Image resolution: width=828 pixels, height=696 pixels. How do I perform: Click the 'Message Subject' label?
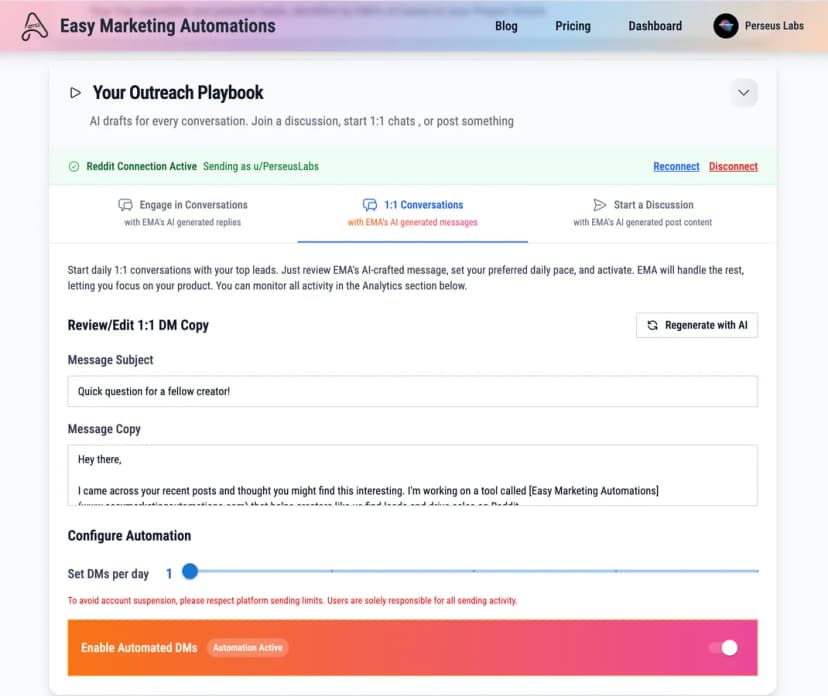[x=110, y=360]
